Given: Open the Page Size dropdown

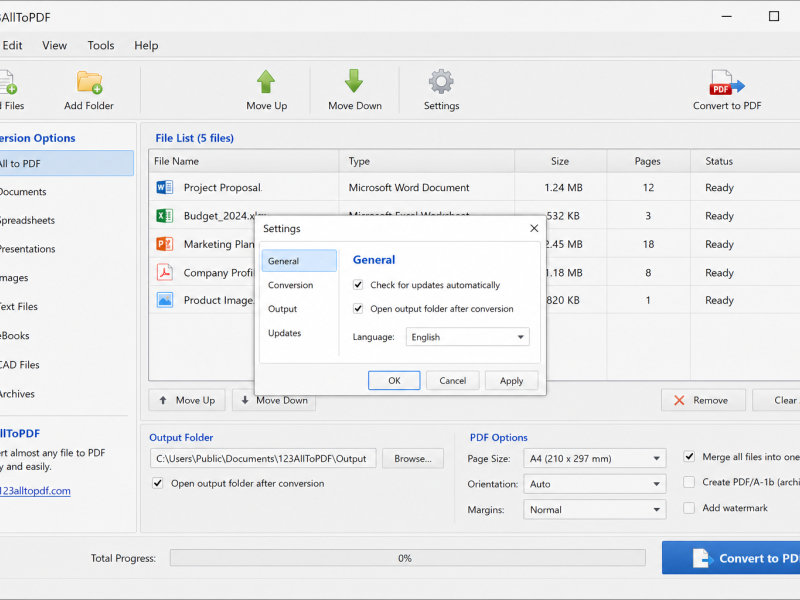Looking at the screenshot, I should coord(594,458).
